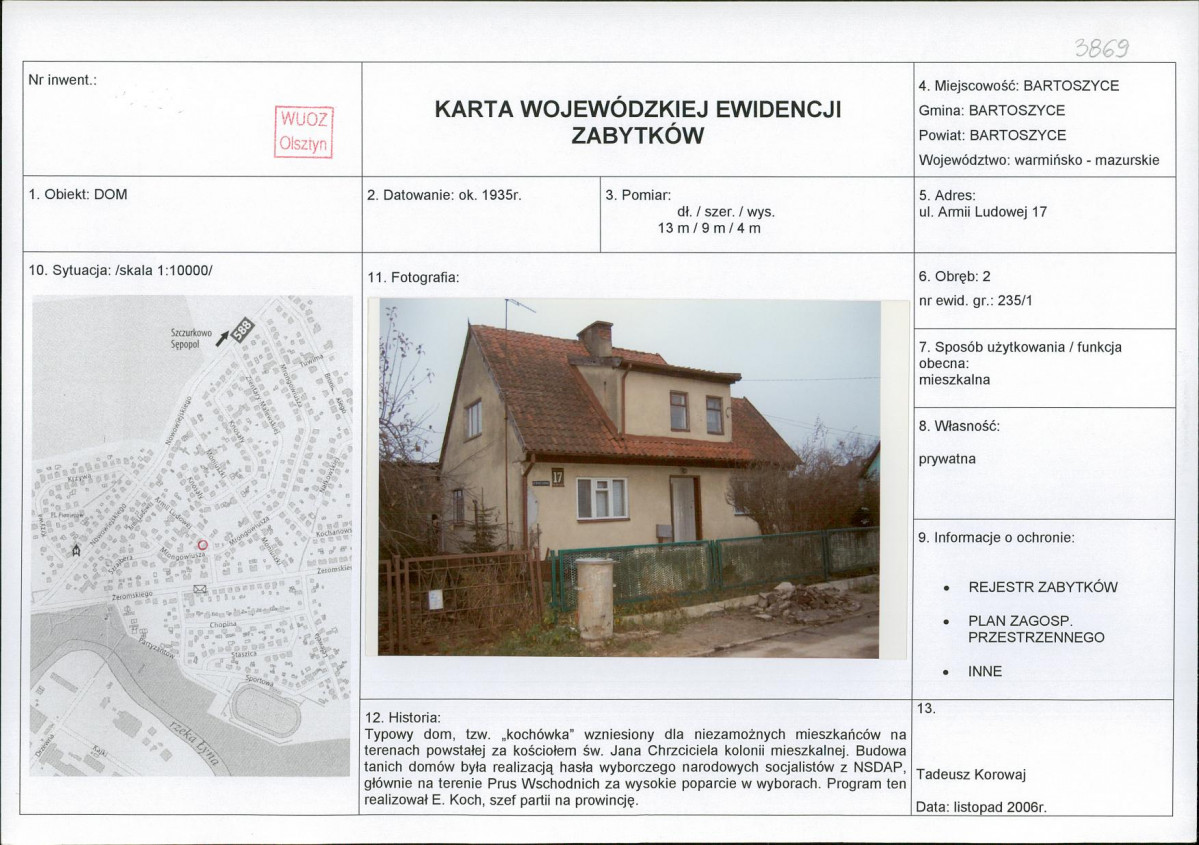The height and width of the screenshot is (845, 1199).
Task: Click the bullet item 'INNE'
Action: (x=985, y=671)
